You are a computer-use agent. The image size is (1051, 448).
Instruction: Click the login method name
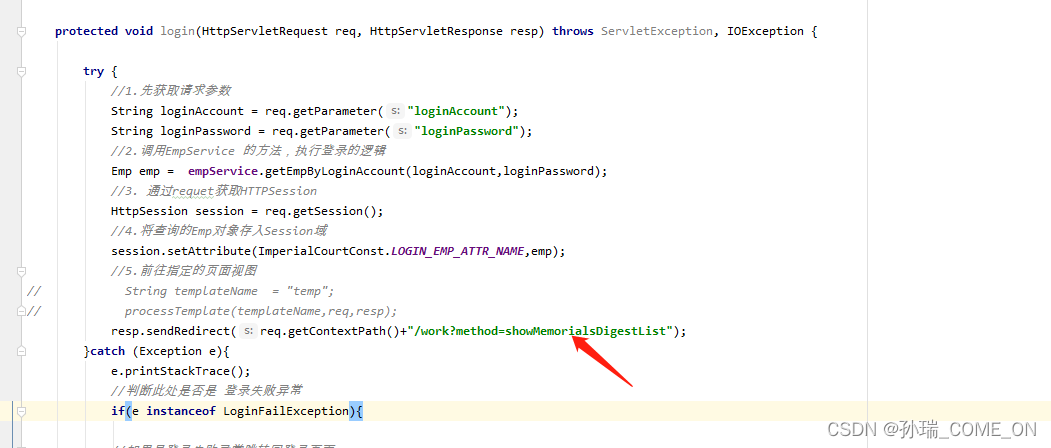(x=178, y=31)
